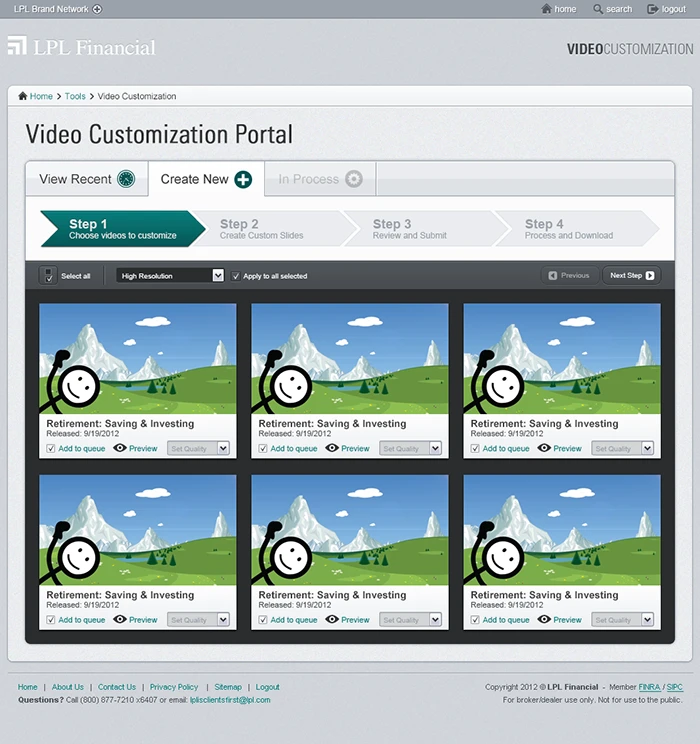Open the footer Home link

point(28,687)
